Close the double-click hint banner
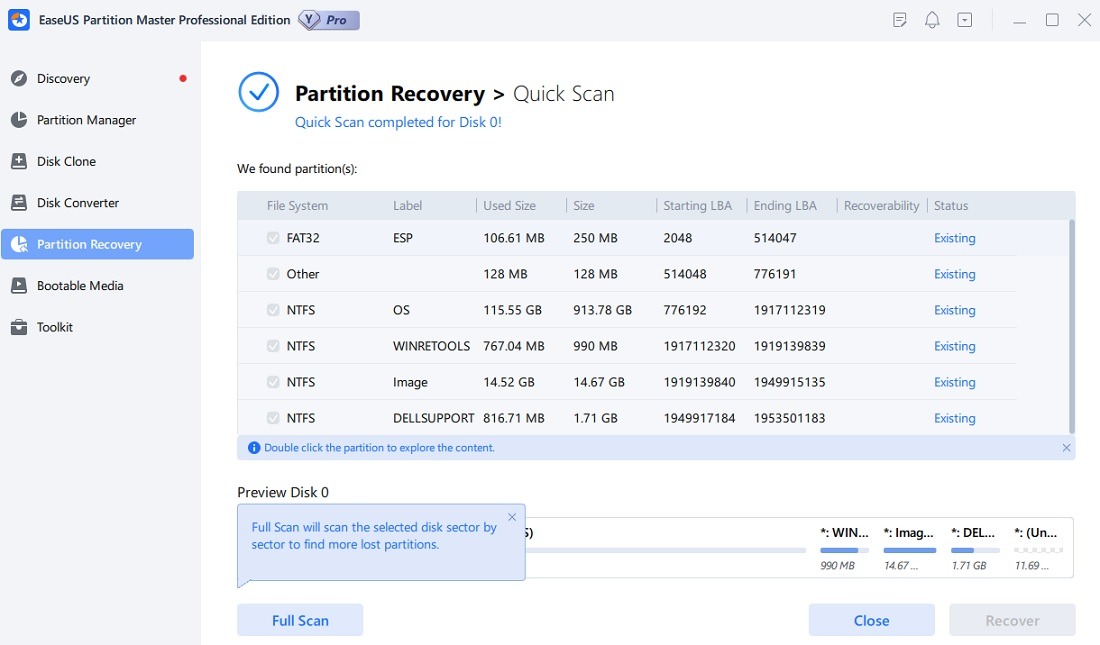 click(1066, 447)
